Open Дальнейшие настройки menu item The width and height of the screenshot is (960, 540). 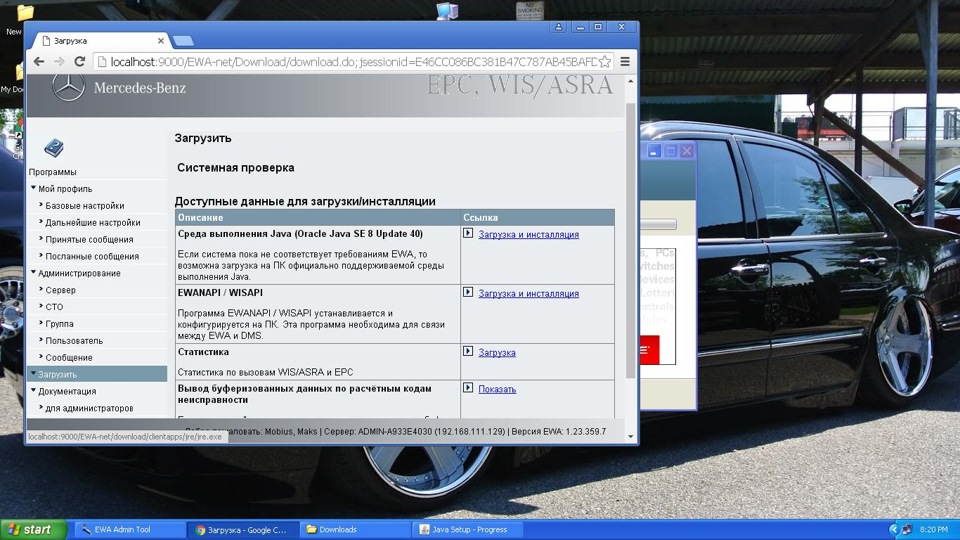tap(92, 223)
